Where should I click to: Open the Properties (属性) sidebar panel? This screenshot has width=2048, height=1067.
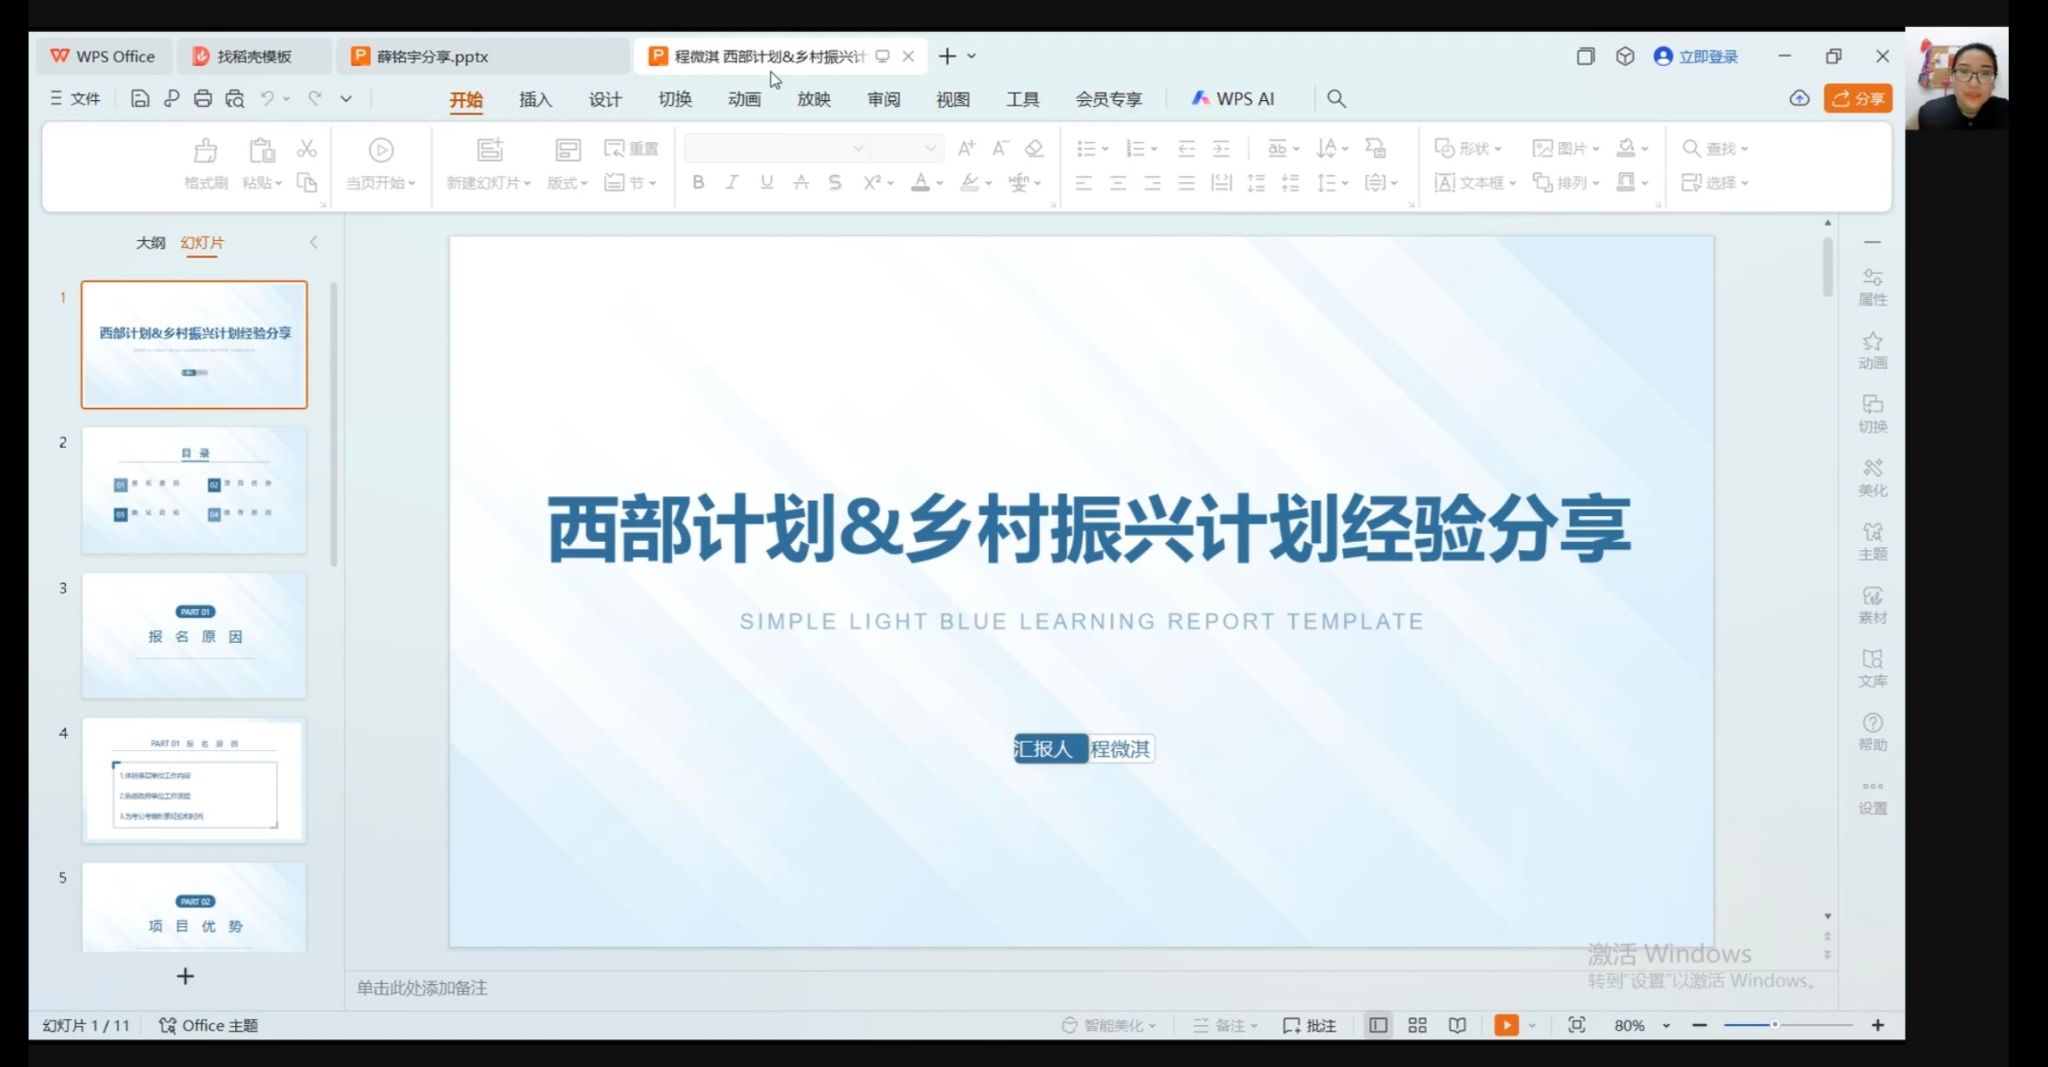[x=1872, y=287]
